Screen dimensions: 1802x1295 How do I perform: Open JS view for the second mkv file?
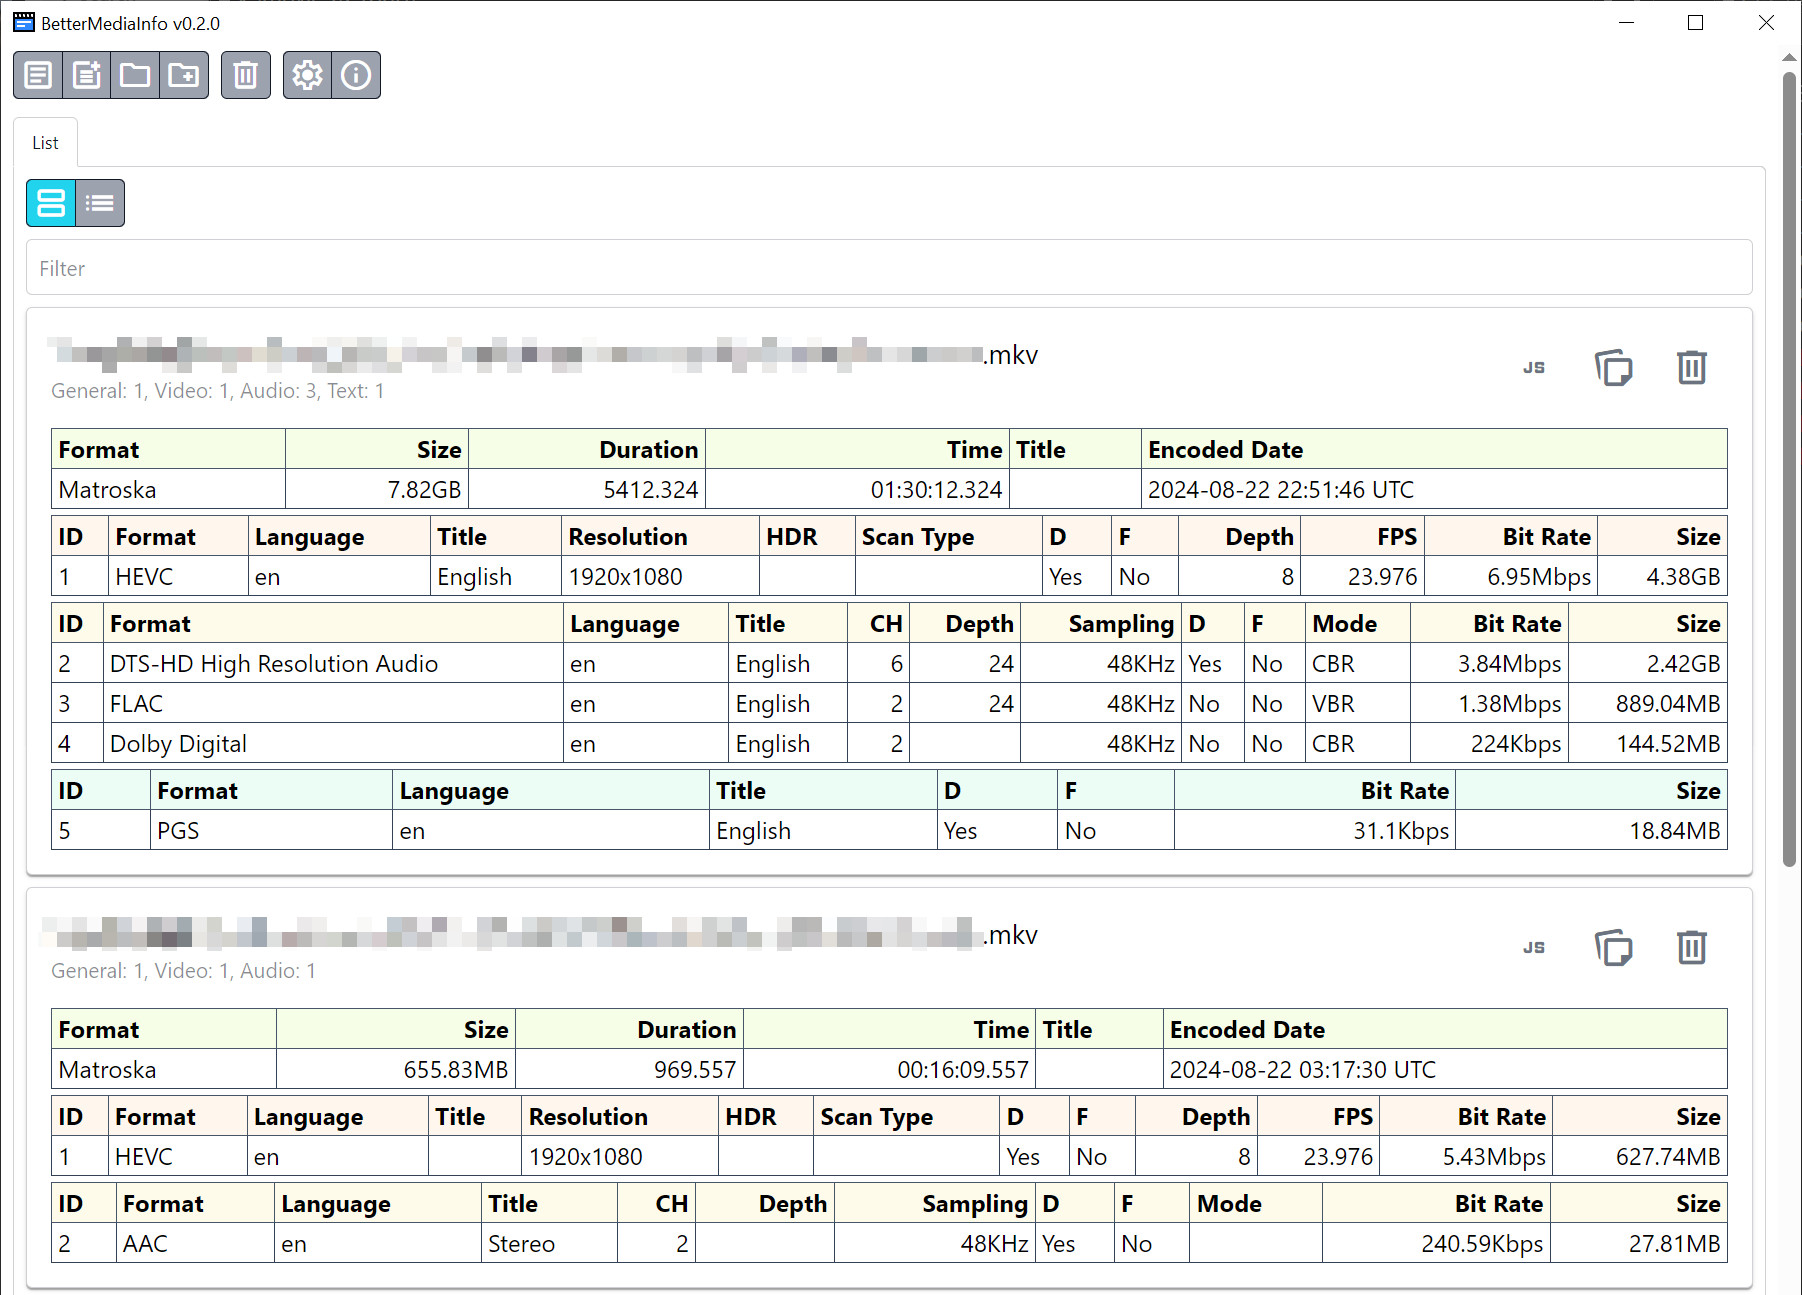1533,947
